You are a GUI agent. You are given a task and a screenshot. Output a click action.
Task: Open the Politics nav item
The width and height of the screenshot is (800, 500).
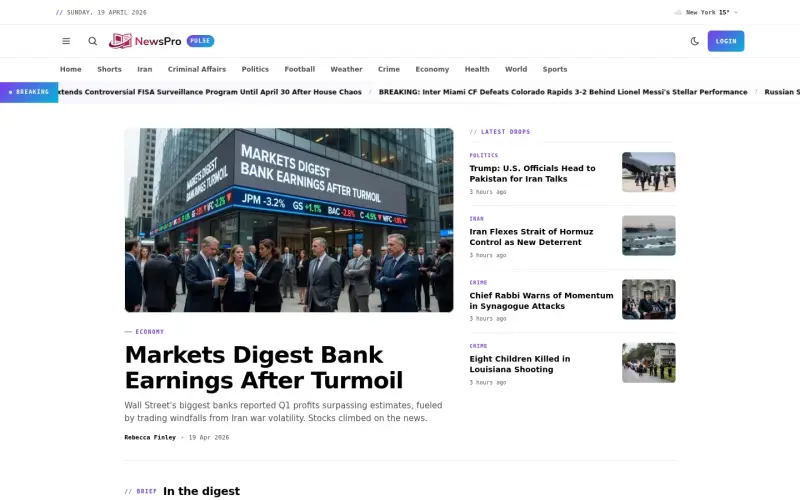(x=255, y=69)
